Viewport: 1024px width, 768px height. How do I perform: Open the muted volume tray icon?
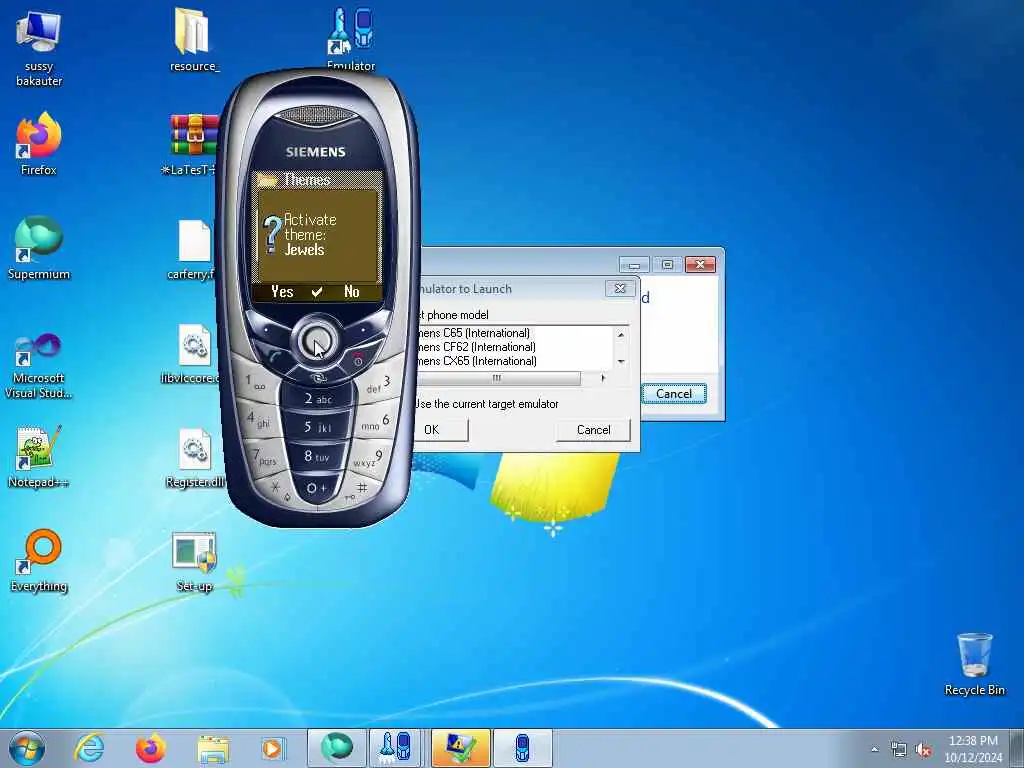[923, 750]
